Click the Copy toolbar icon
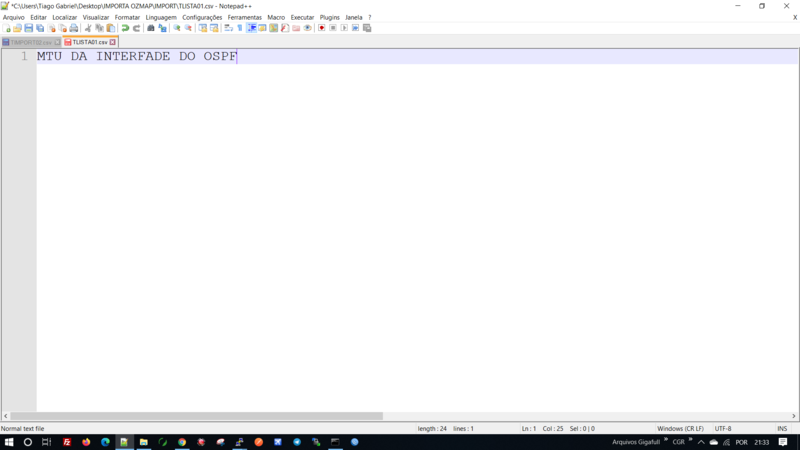This screenshot has width=800, height=450. coord(99,28)
